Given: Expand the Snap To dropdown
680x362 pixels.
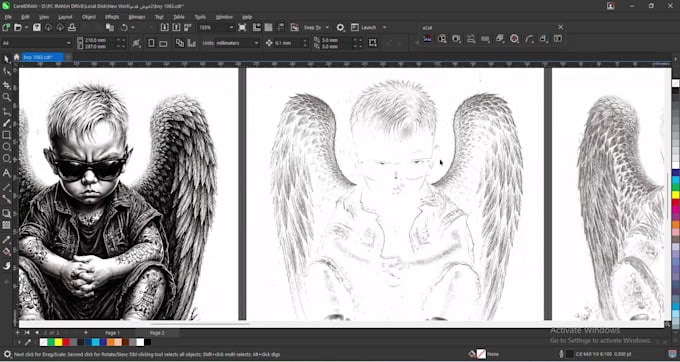Looking at the screenshot, I should pos(327,27).
